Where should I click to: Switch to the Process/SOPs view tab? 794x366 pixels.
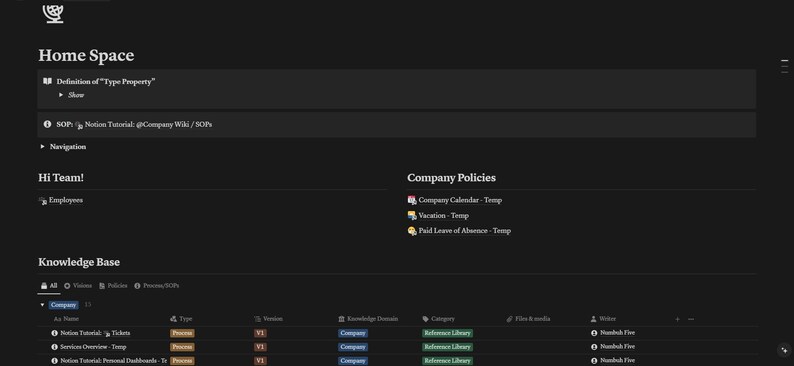(156, 286)
